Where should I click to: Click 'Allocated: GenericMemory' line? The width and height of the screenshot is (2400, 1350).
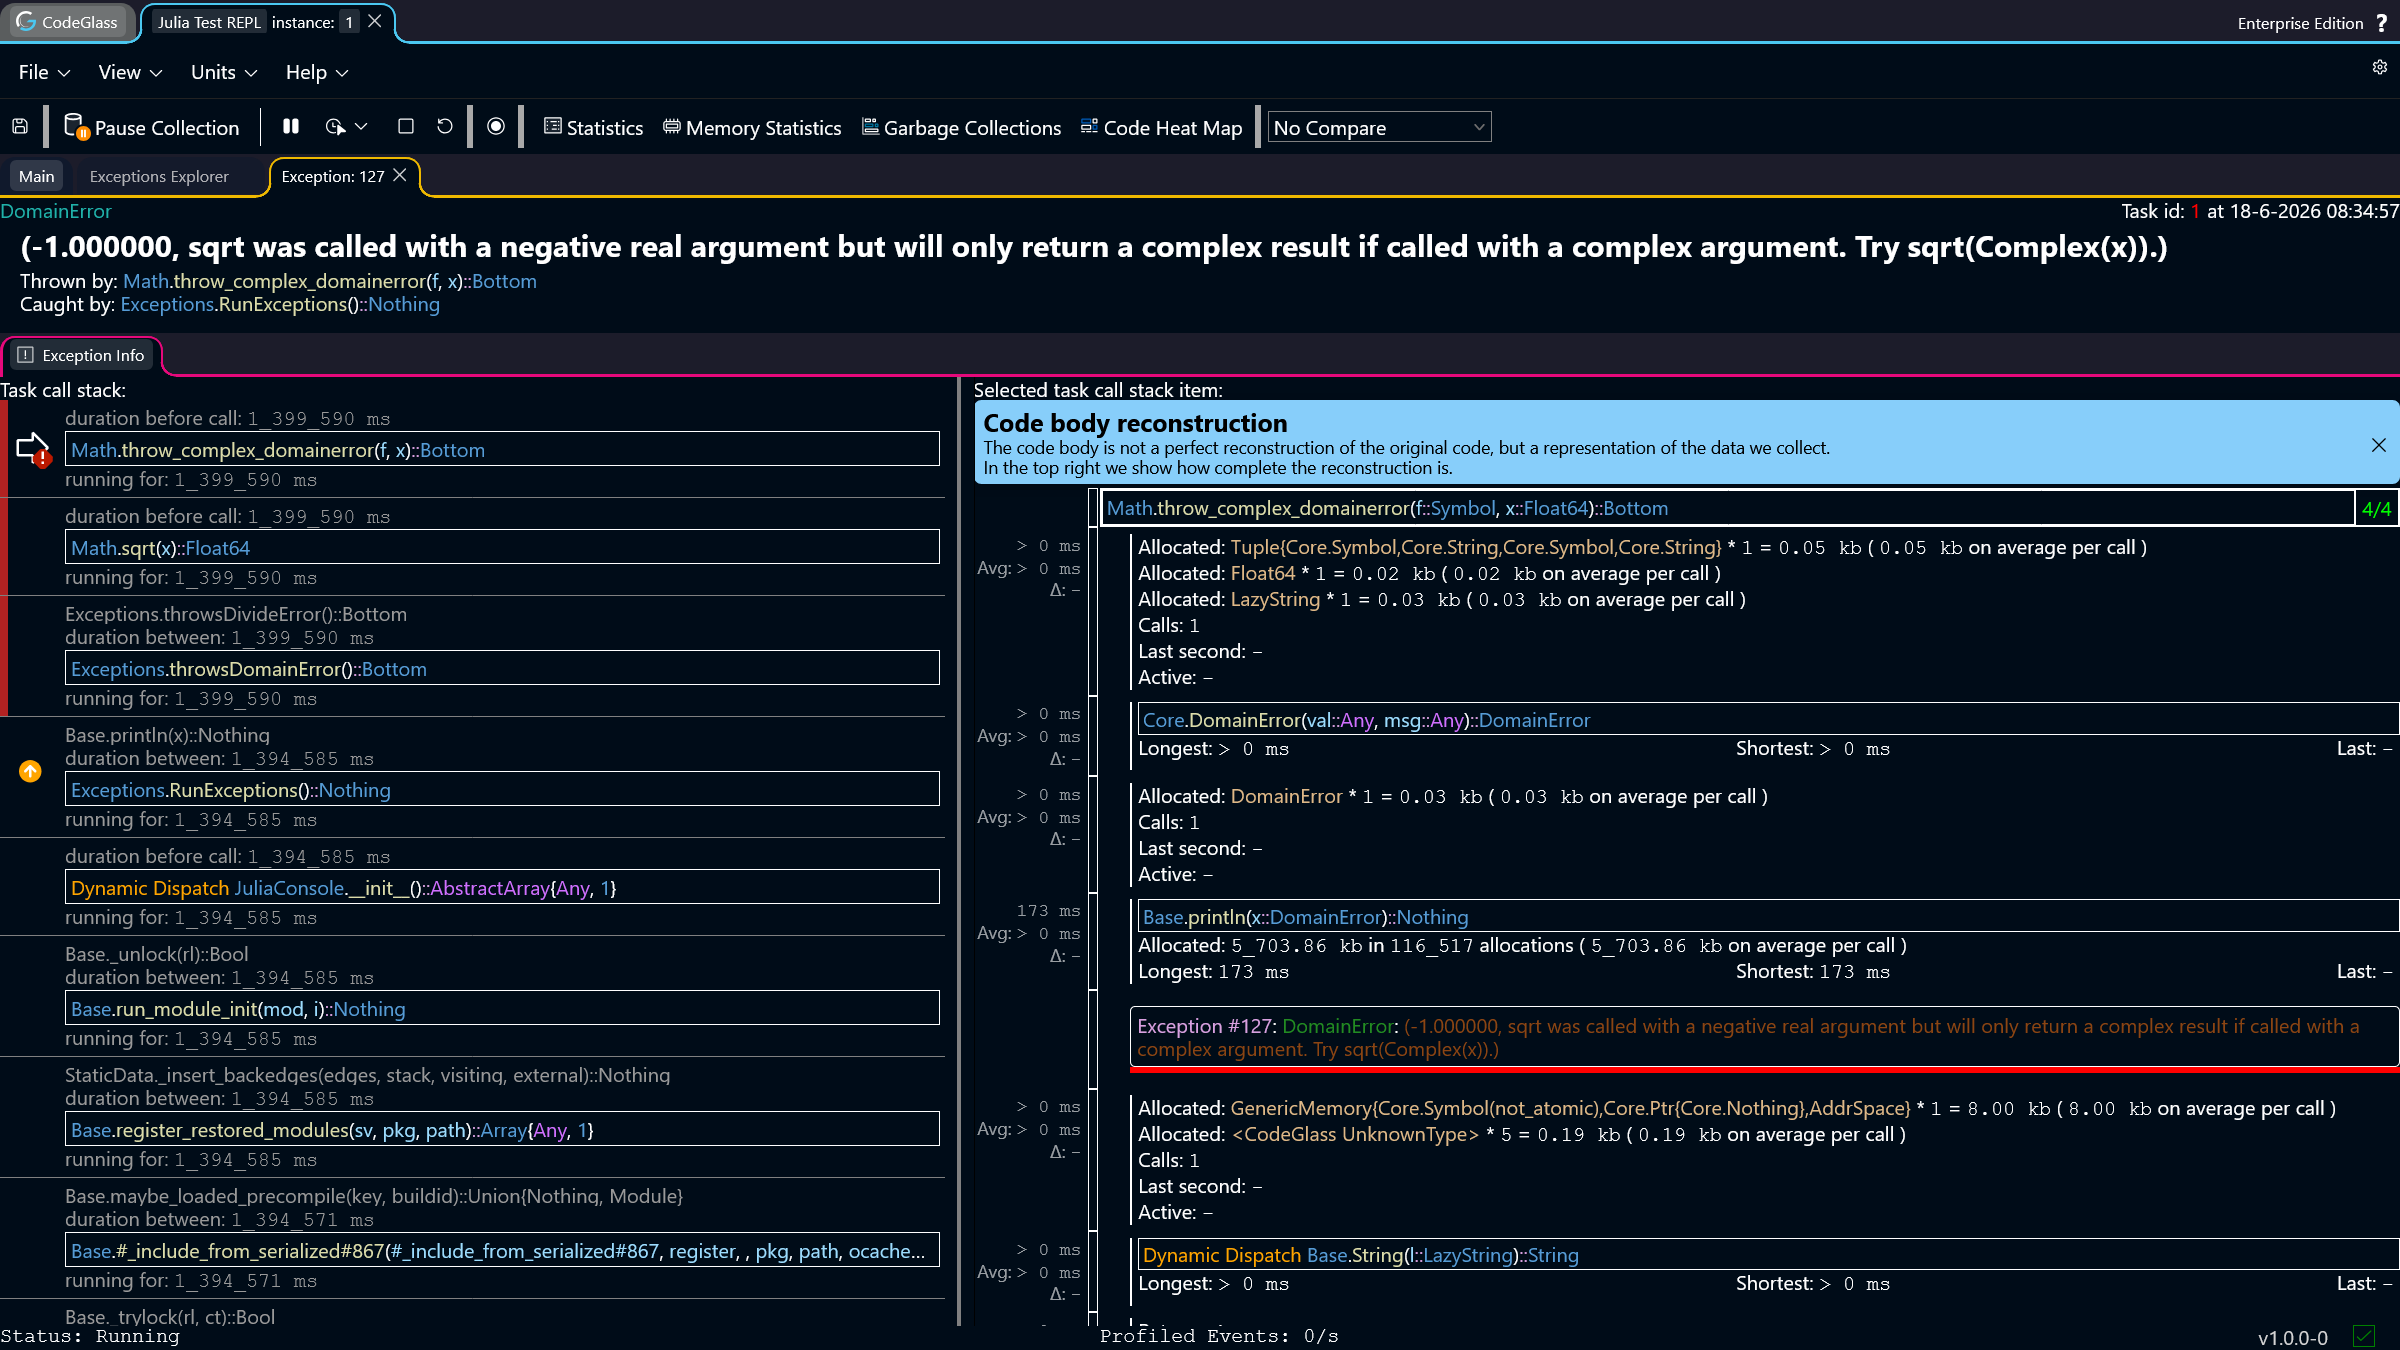click(1736, 1108)
